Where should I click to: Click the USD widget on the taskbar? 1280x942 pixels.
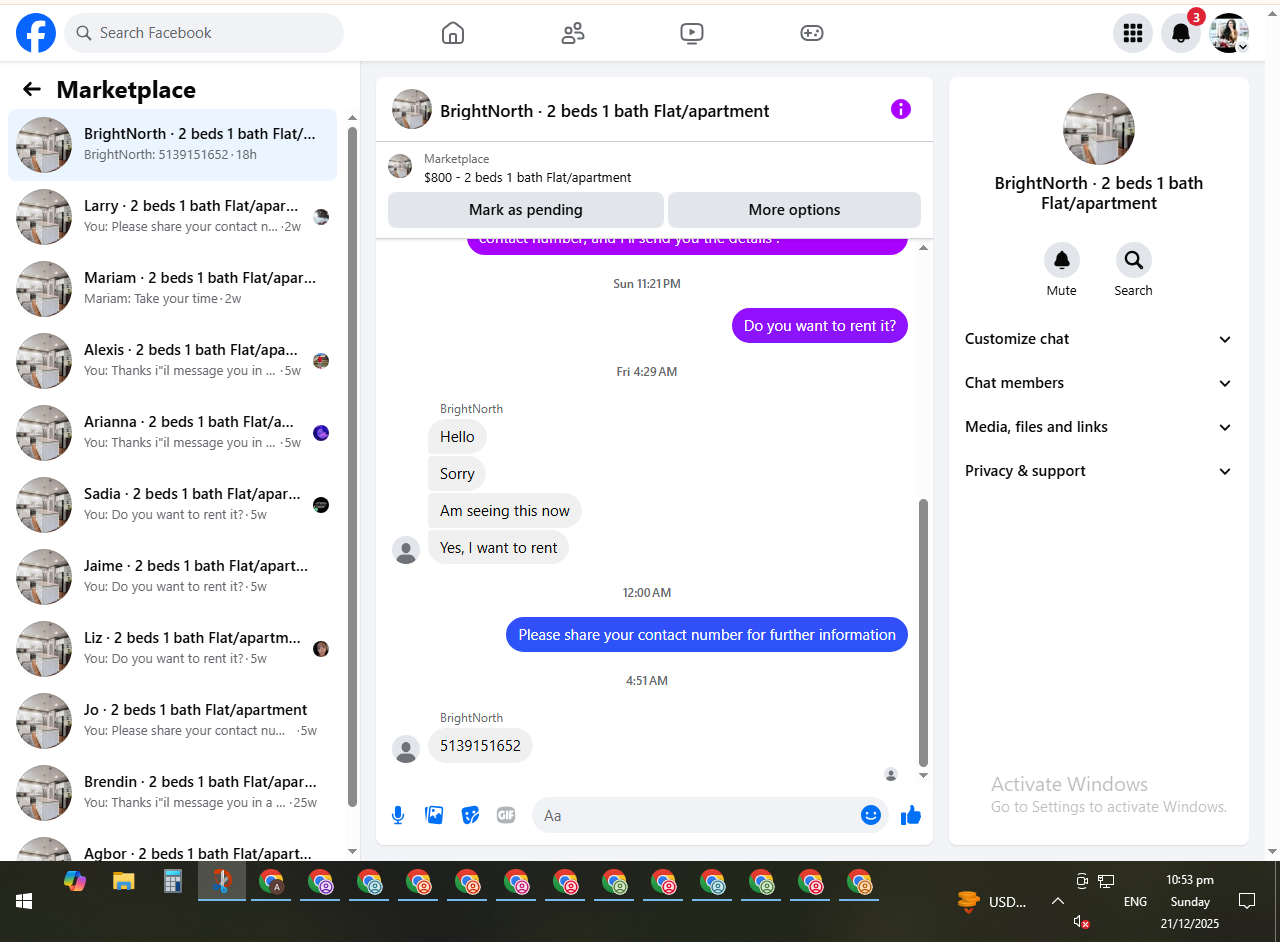coord(991,902)
